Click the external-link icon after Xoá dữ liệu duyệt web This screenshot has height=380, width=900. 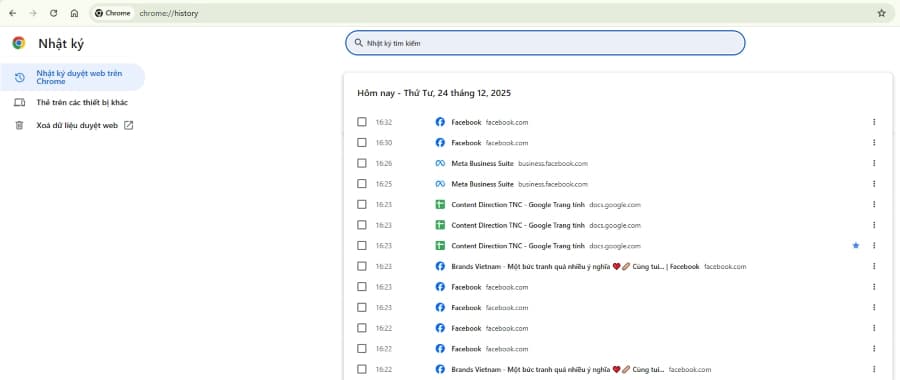129,125
